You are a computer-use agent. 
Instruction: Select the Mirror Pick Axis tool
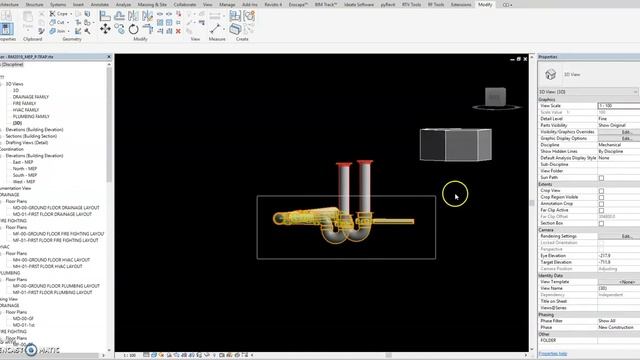[133, 16]
